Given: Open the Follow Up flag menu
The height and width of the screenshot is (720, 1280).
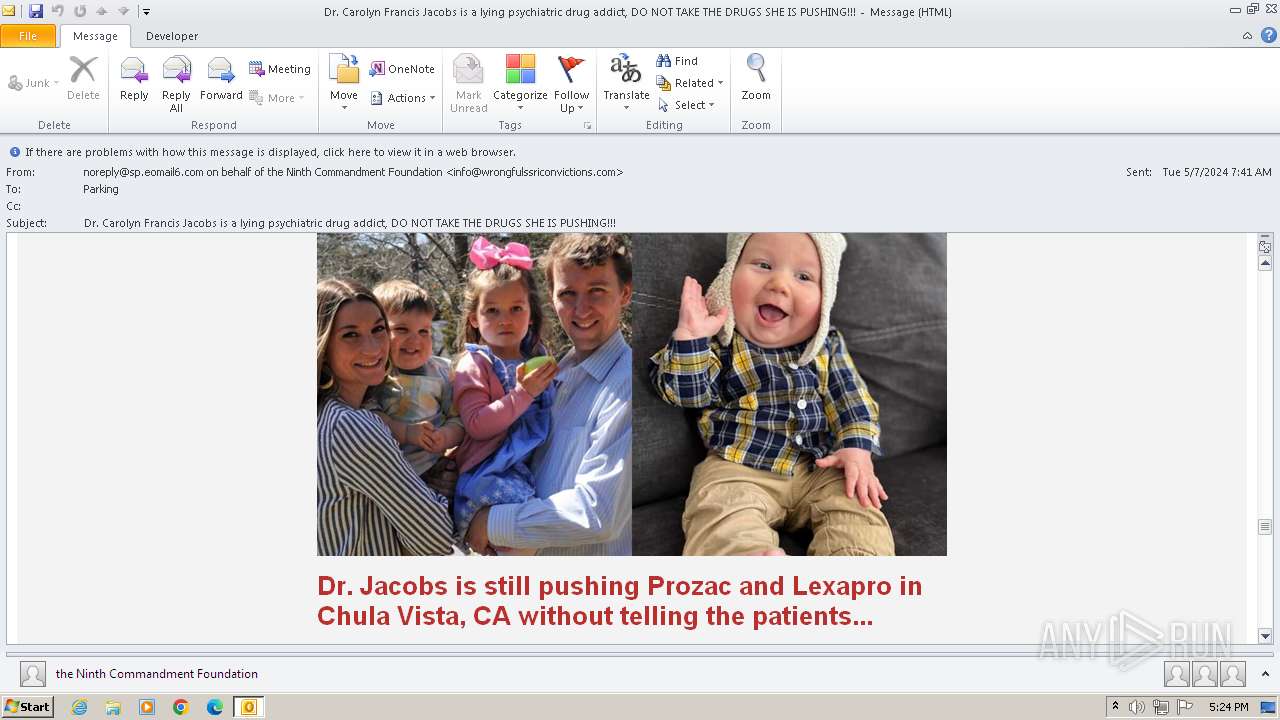Looking at the screenshot, I should coord(571,84).
